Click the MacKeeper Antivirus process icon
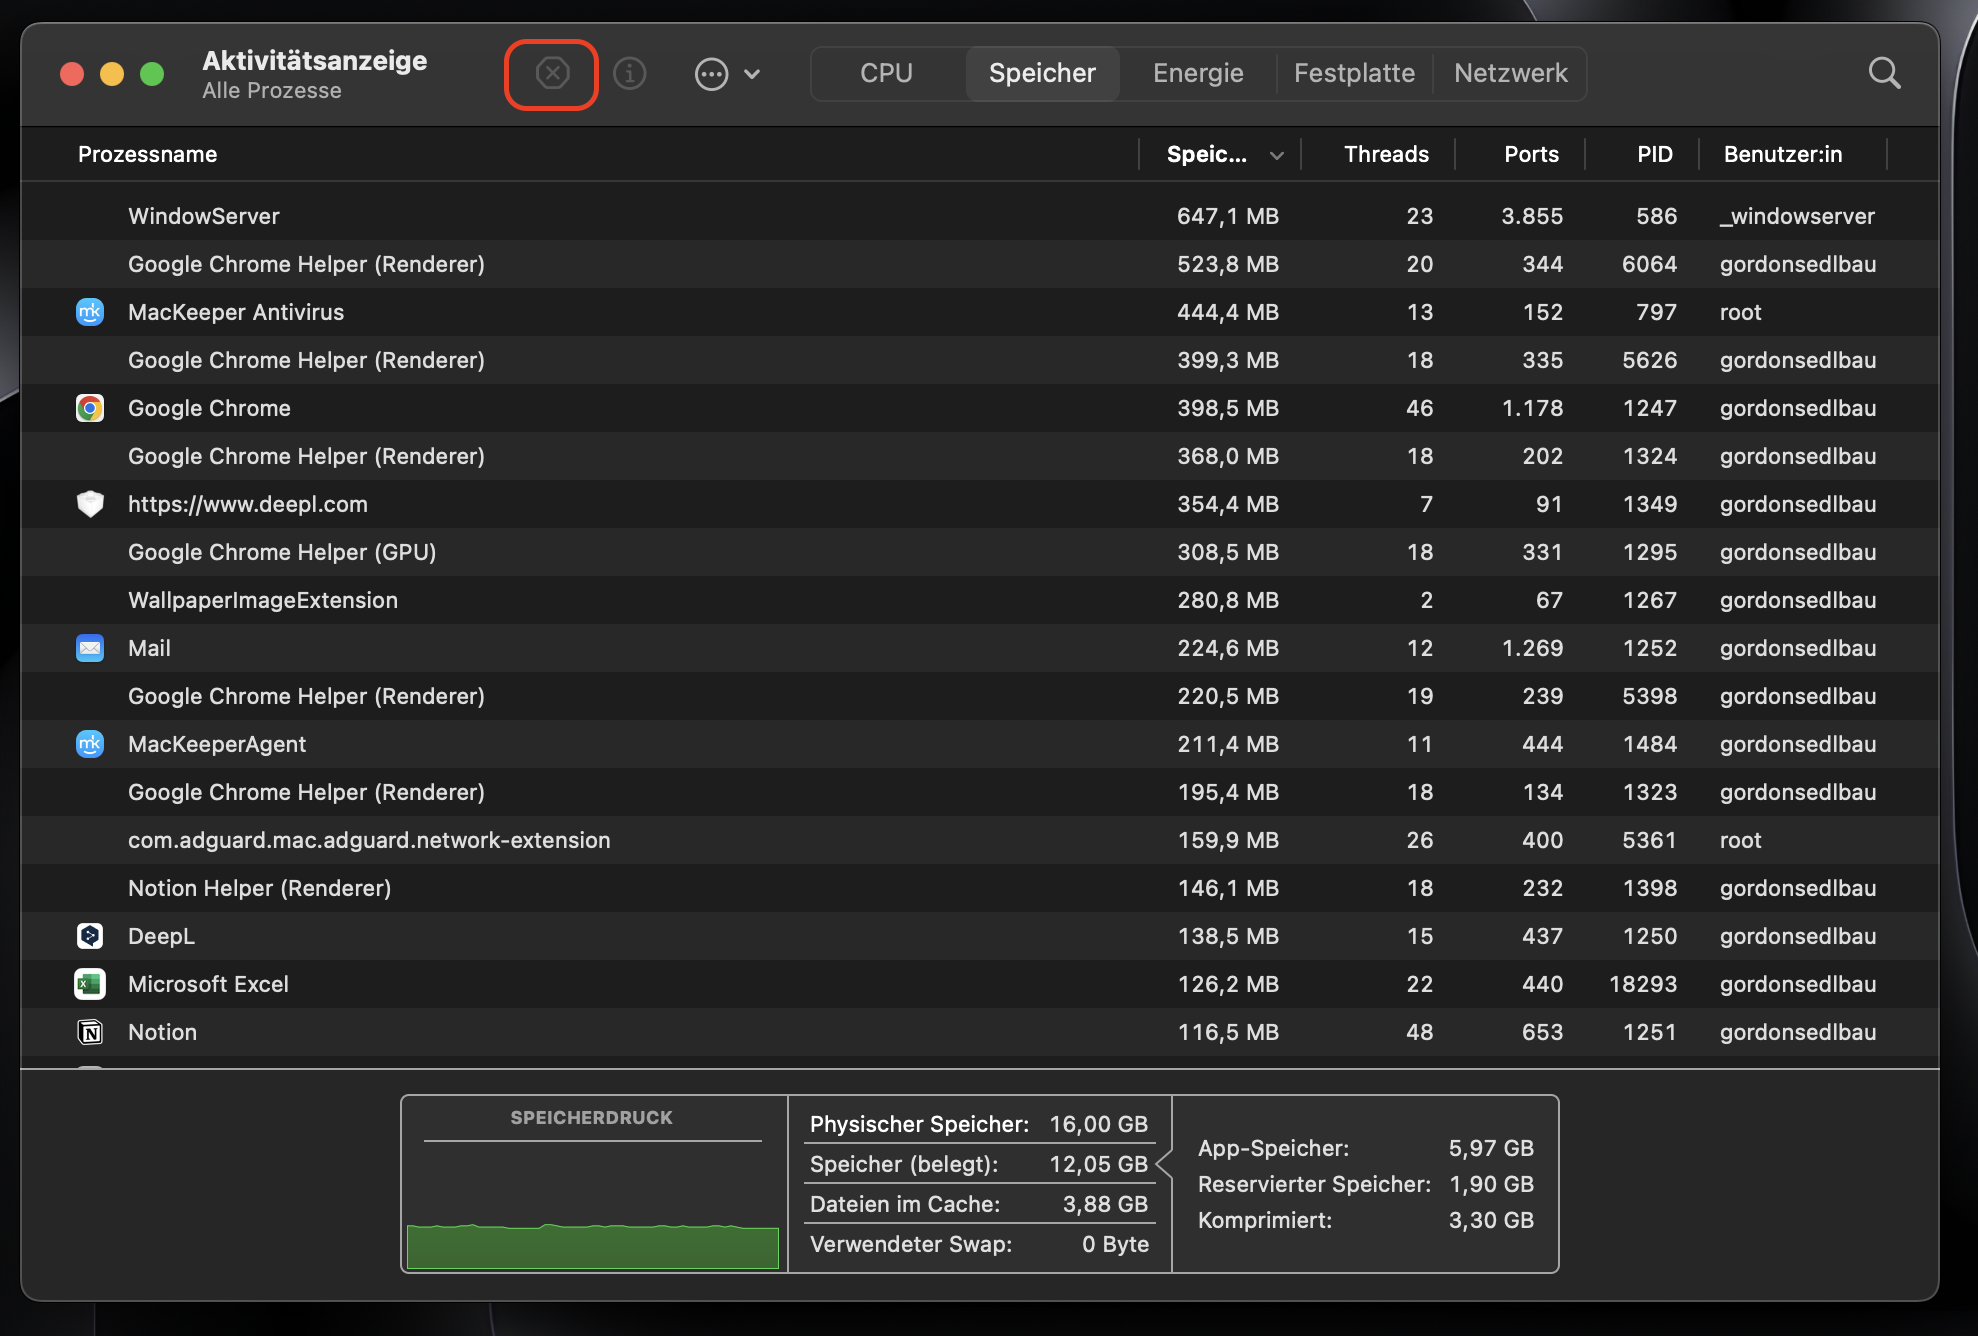Screen dimensions: 1978x1336 90,312
